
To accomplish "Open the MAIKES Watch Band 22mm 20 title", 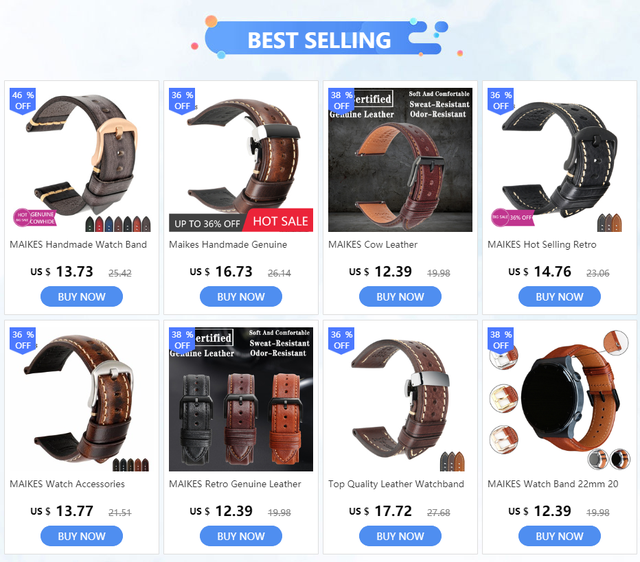I will pos(553,484).
